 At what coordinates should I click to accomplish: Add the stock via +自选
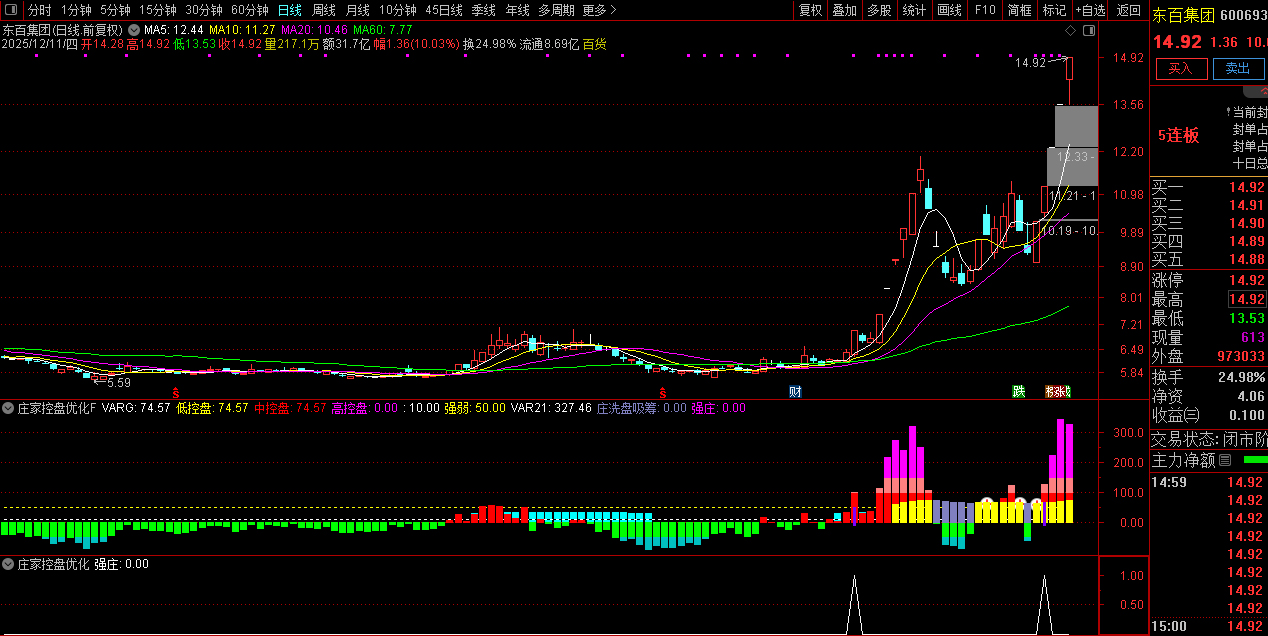point(1090,10)
